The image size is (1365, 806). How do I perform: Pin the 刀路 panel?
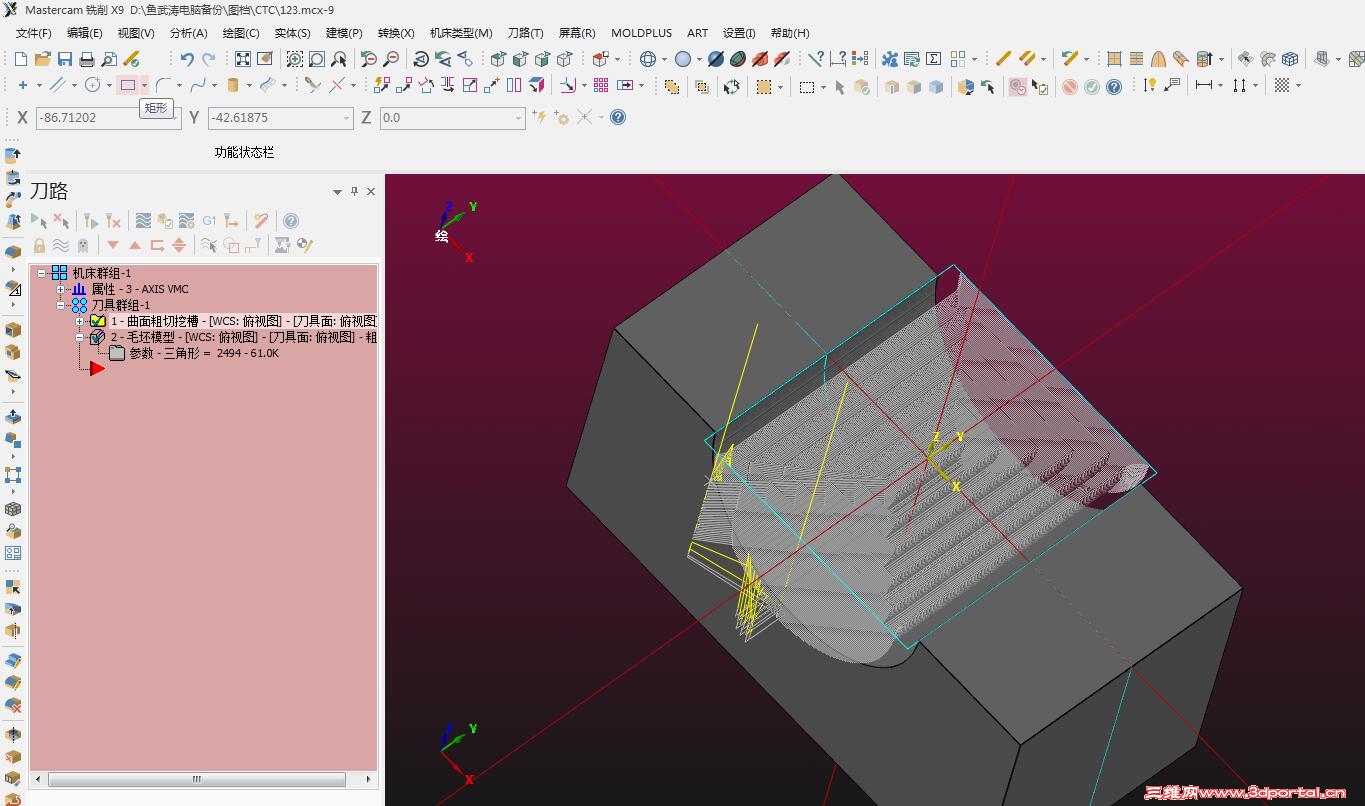[x=354, y=191]
